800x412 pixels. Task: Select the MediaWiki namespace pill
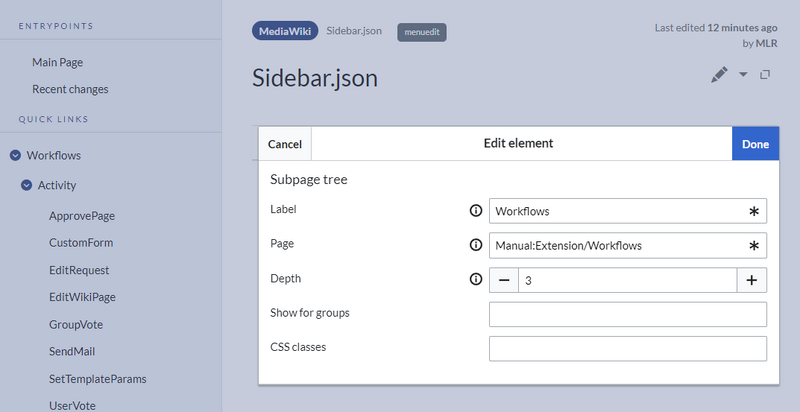coord(285,31)
